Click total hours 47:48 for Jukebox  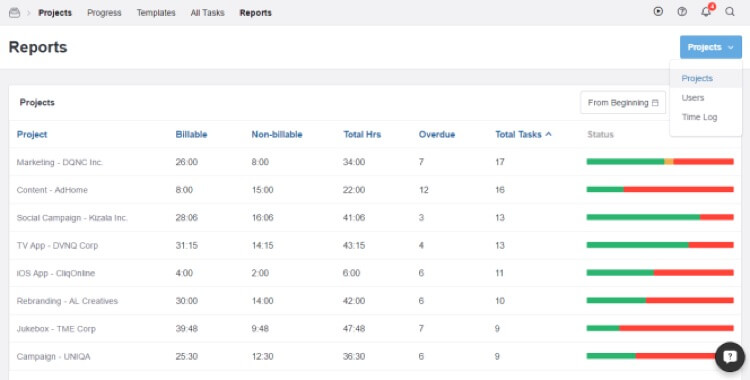tap(354, 329)
